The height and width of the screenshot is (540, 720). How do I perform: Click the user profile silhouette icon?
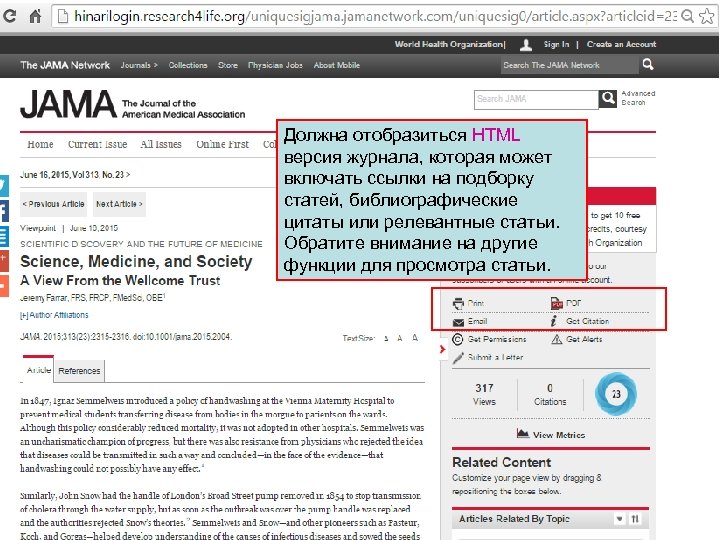point(526,45)
